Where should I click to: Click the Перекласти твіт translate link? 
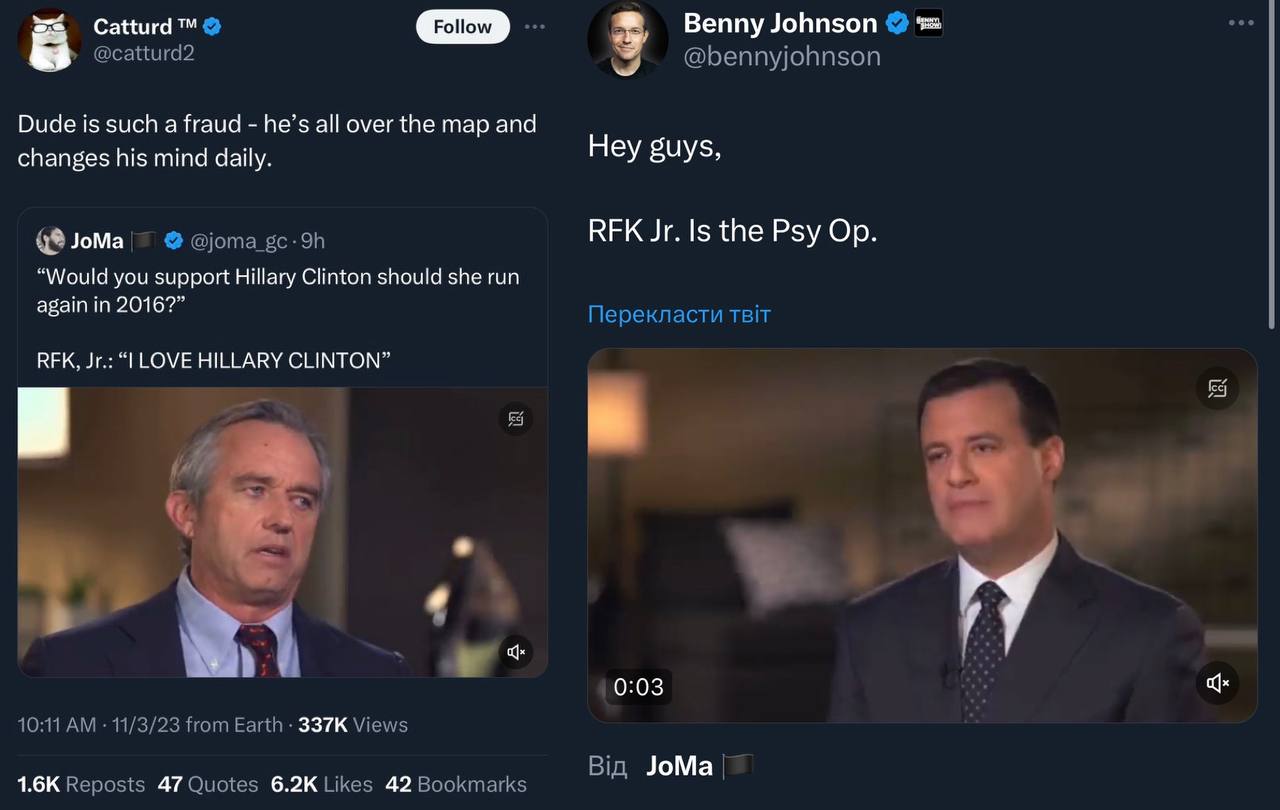pos(679,314)
